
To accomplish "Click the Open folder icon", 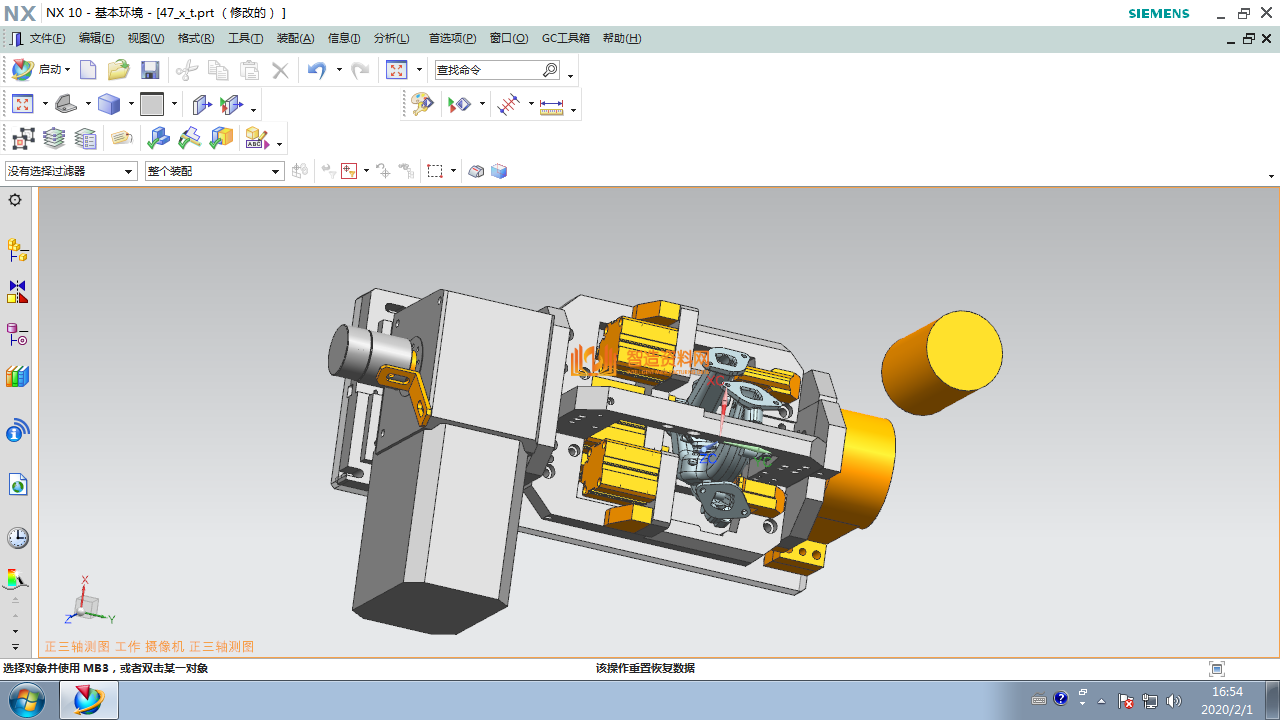I will click(118, 70).
